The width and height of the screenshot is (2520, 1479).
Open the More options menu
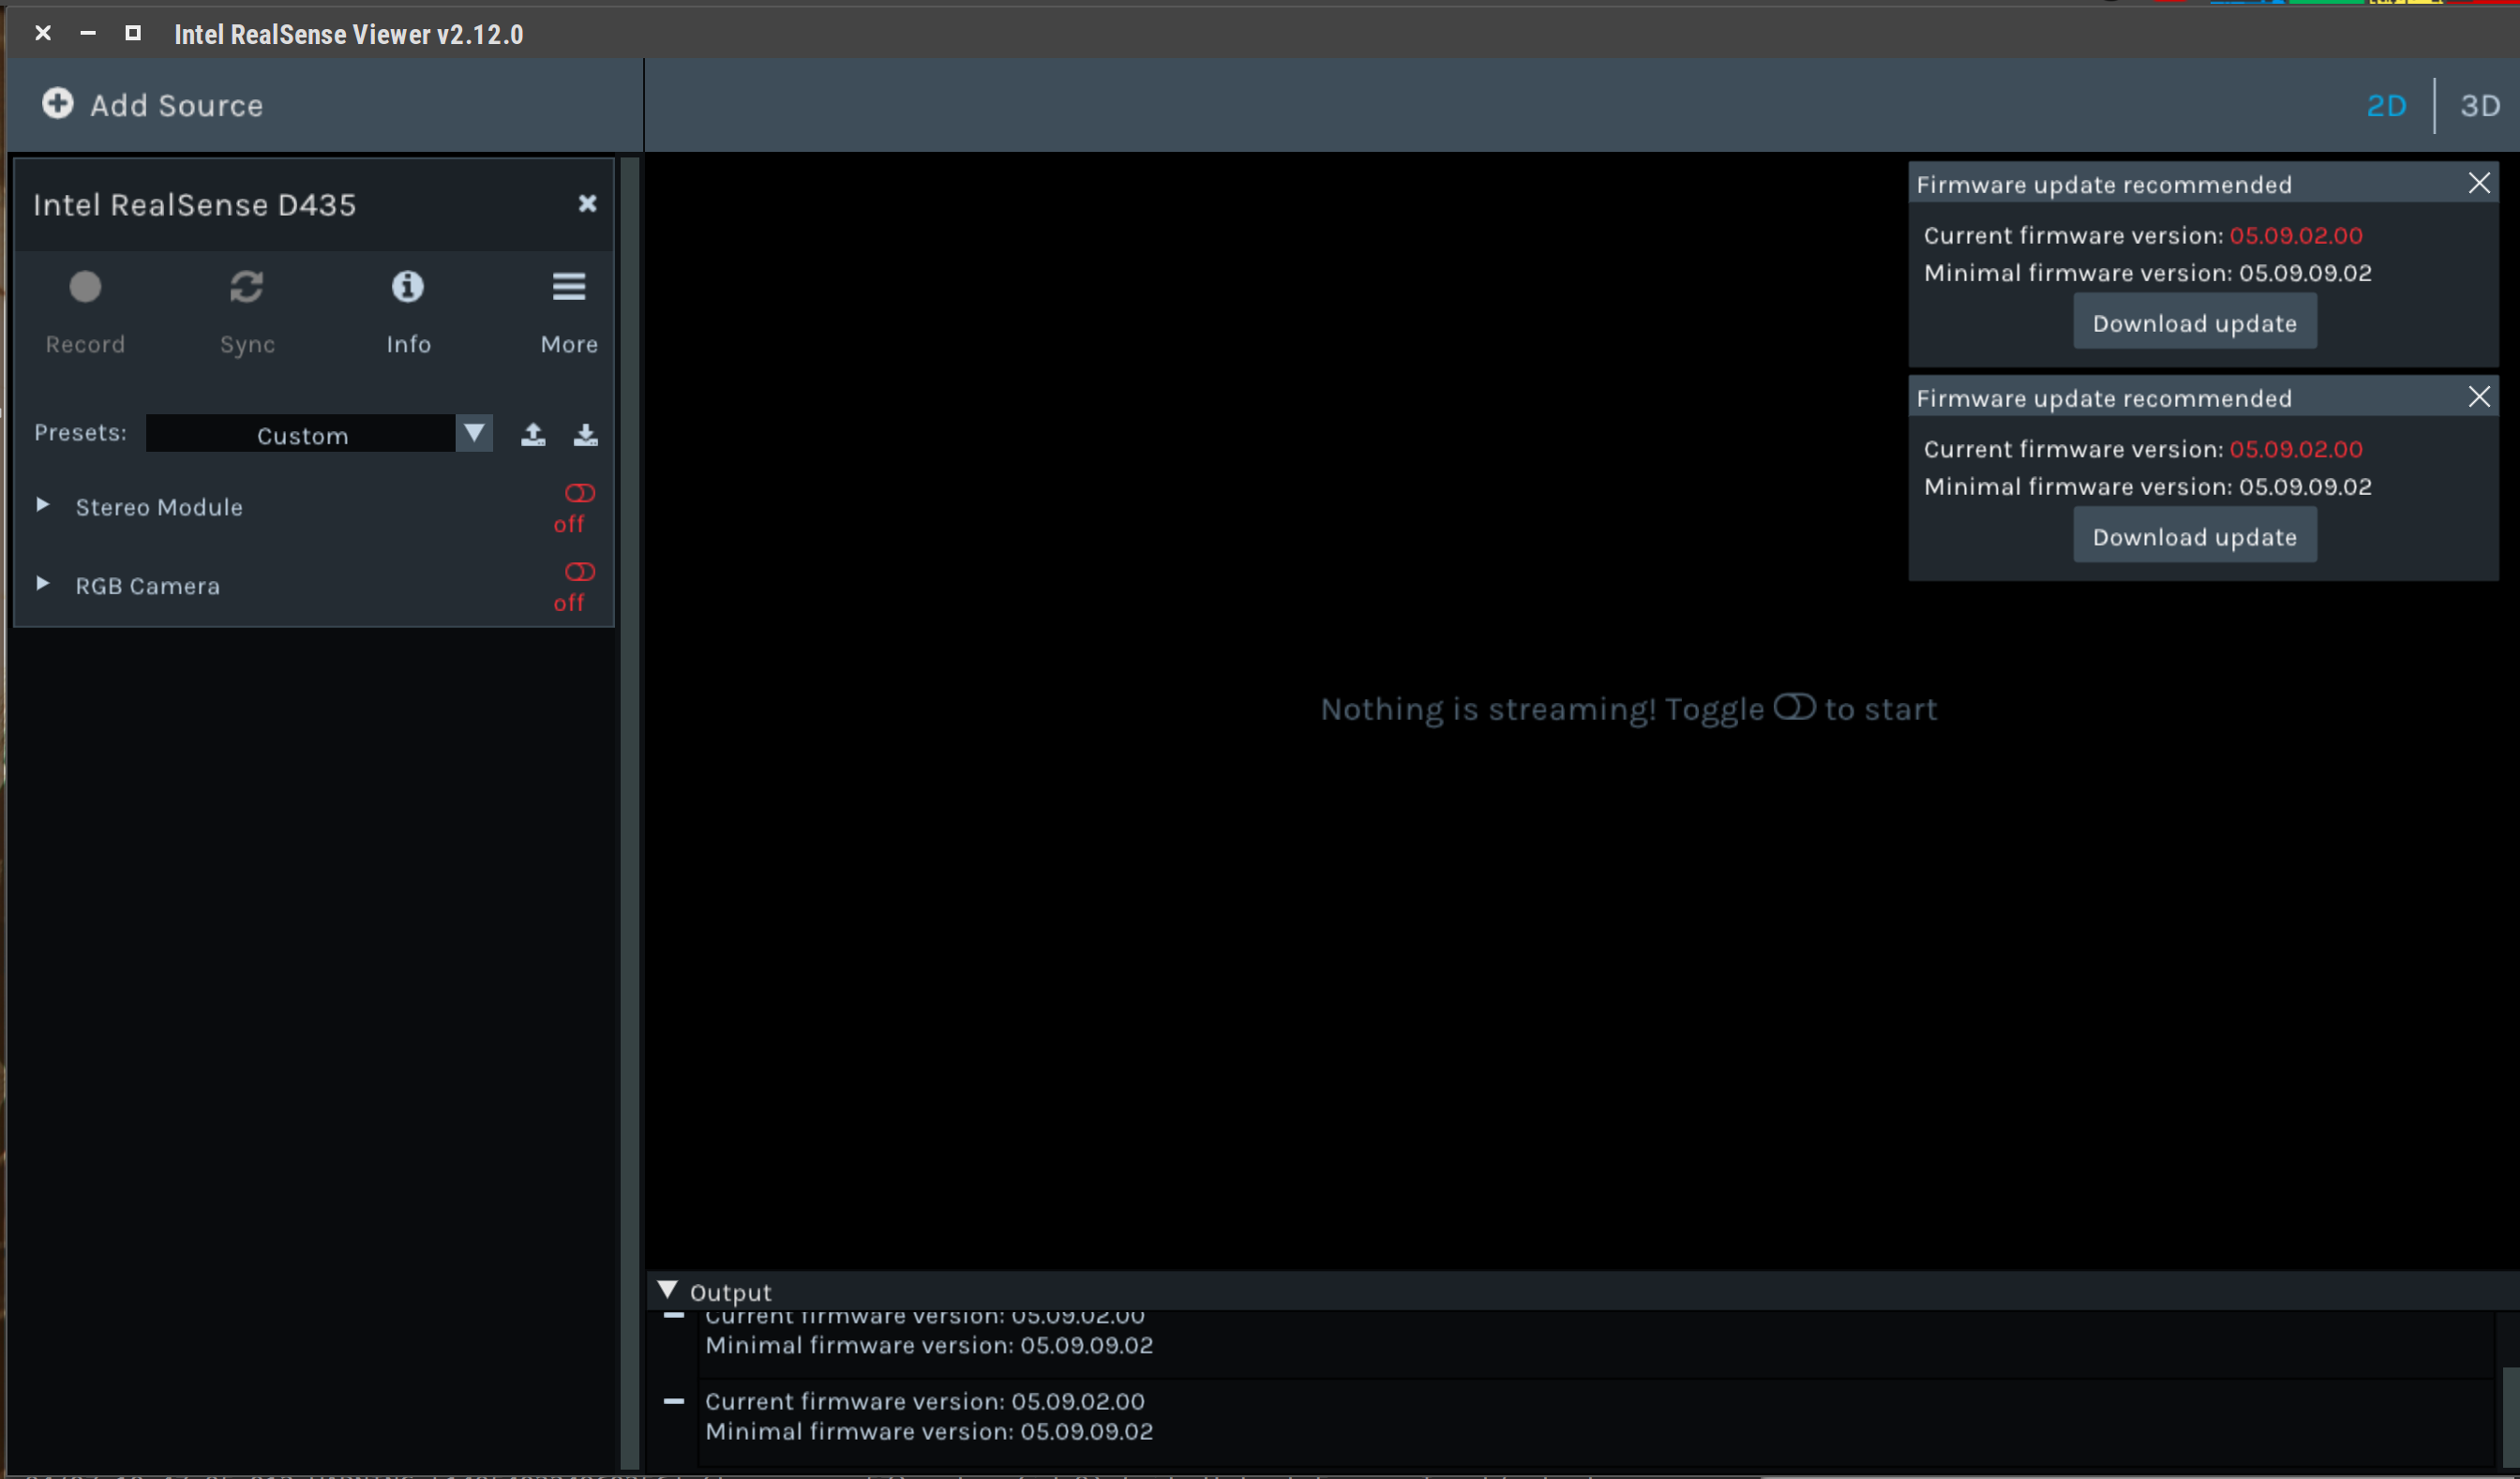pos(568,287)
